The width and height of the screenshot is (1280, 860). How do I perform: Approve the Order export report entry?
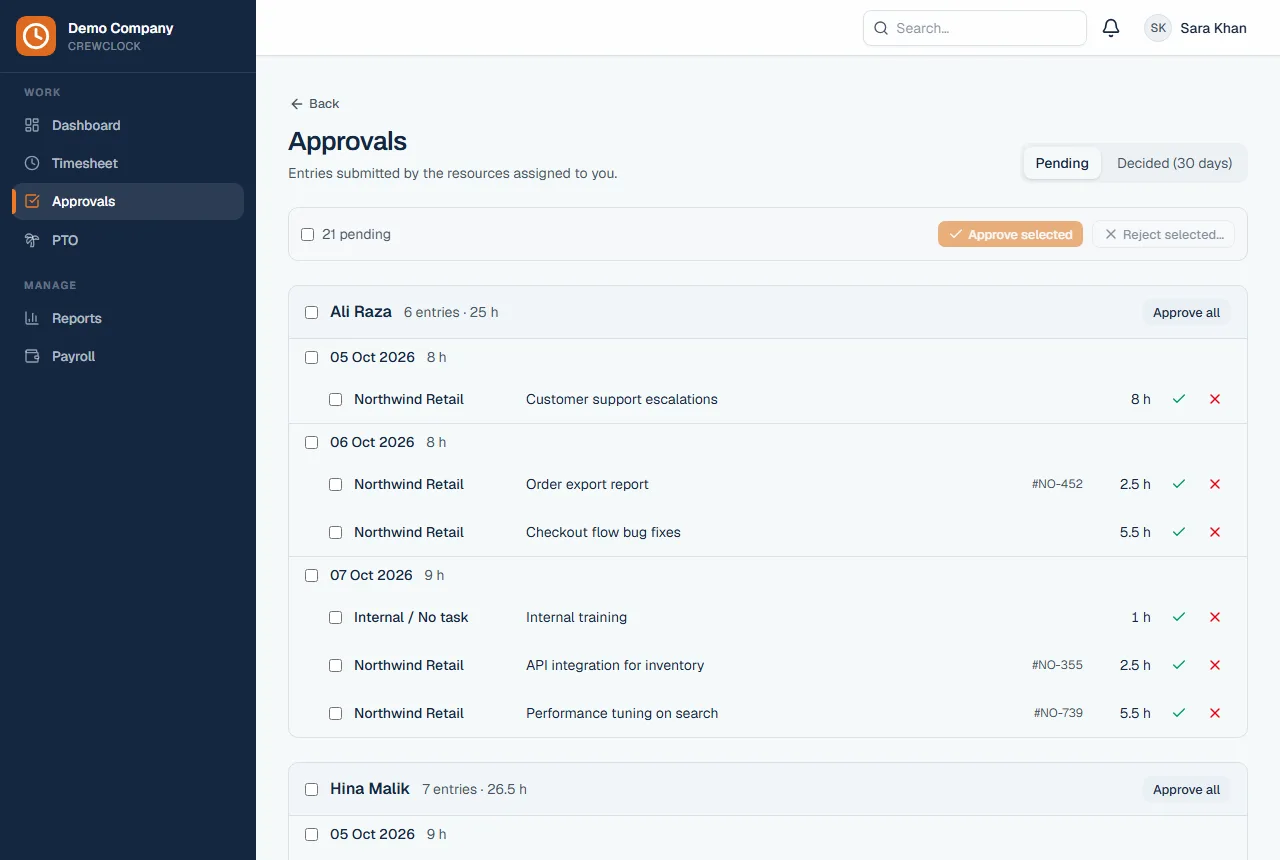pos(1179,484)
